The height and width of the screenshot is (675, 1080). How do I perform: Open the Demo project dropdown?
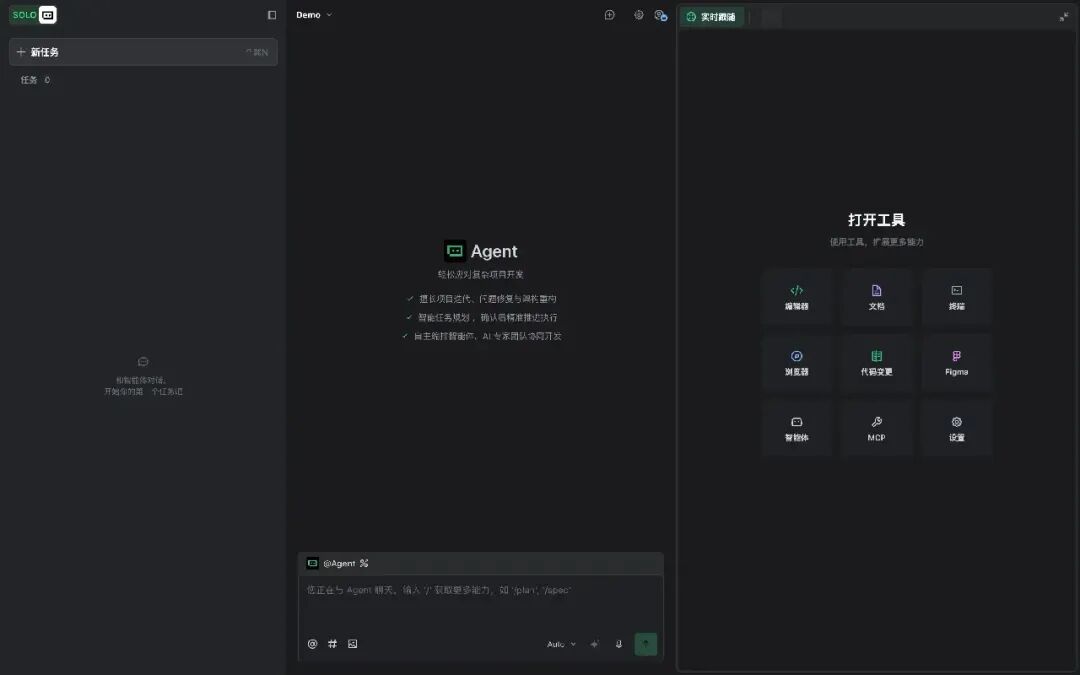(x=313, y=14)
